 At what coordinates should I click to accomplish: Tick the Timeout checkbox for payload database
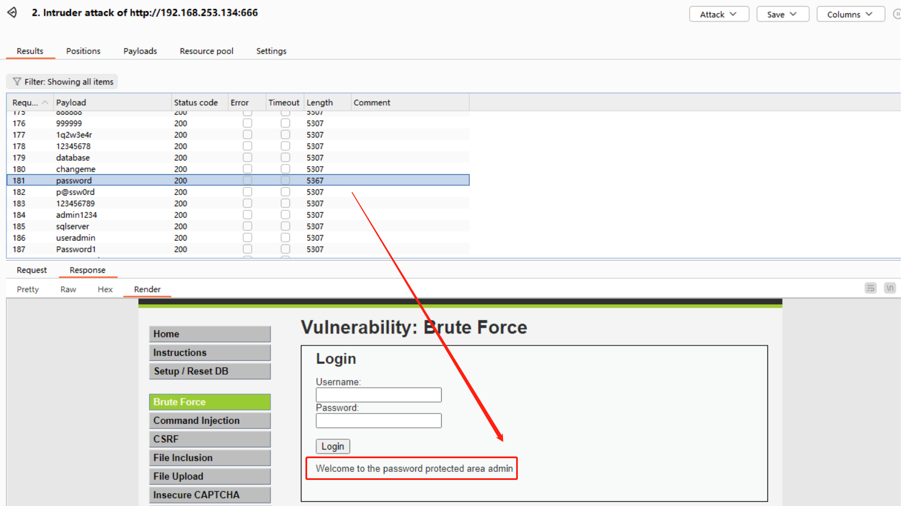[x=285, y=158]
